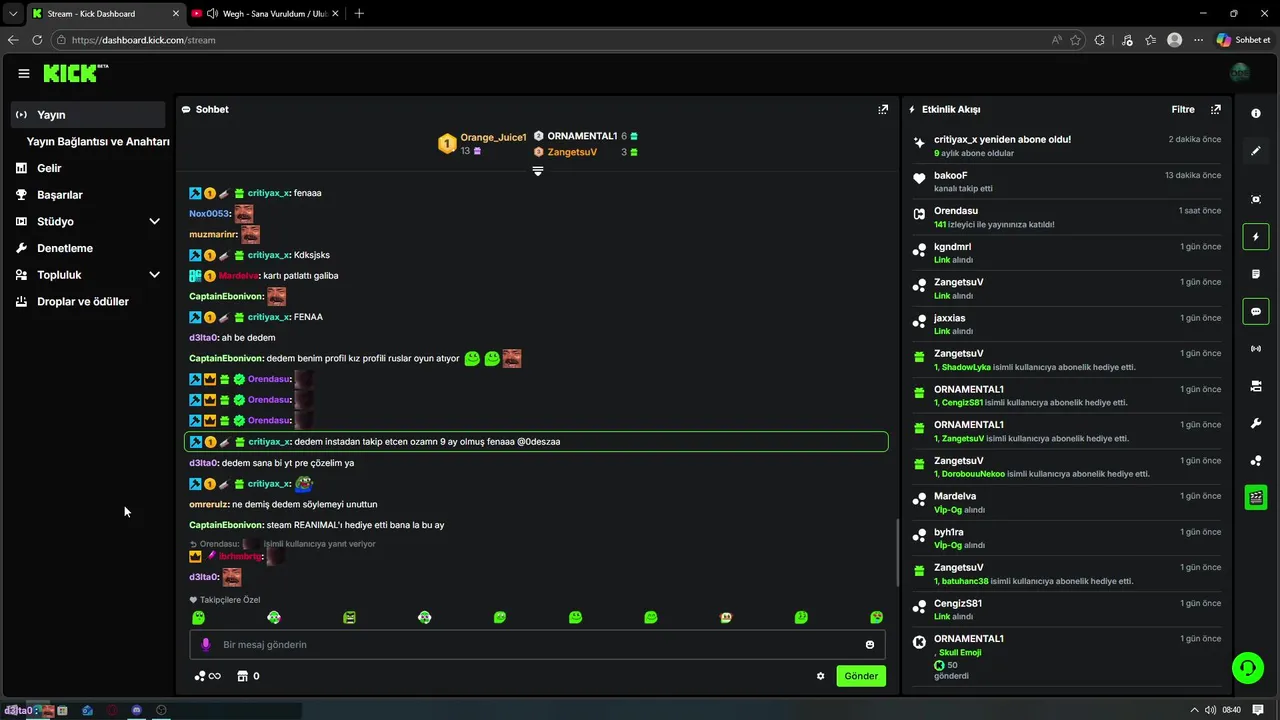
Task: Open the wrench tools icon in right sidebar
Action: coord(1256,423)
